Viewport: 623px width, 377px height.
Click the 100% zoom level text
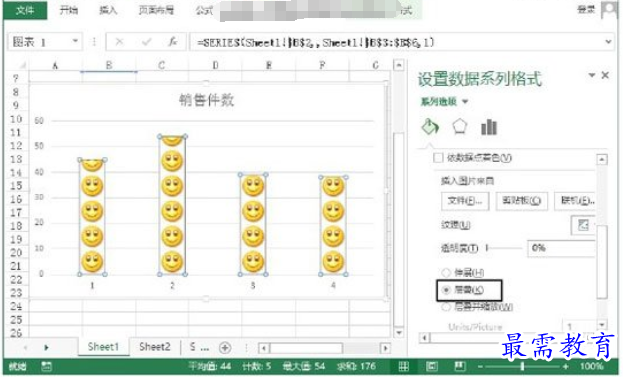pyautogui.click(x=592, y=366)
